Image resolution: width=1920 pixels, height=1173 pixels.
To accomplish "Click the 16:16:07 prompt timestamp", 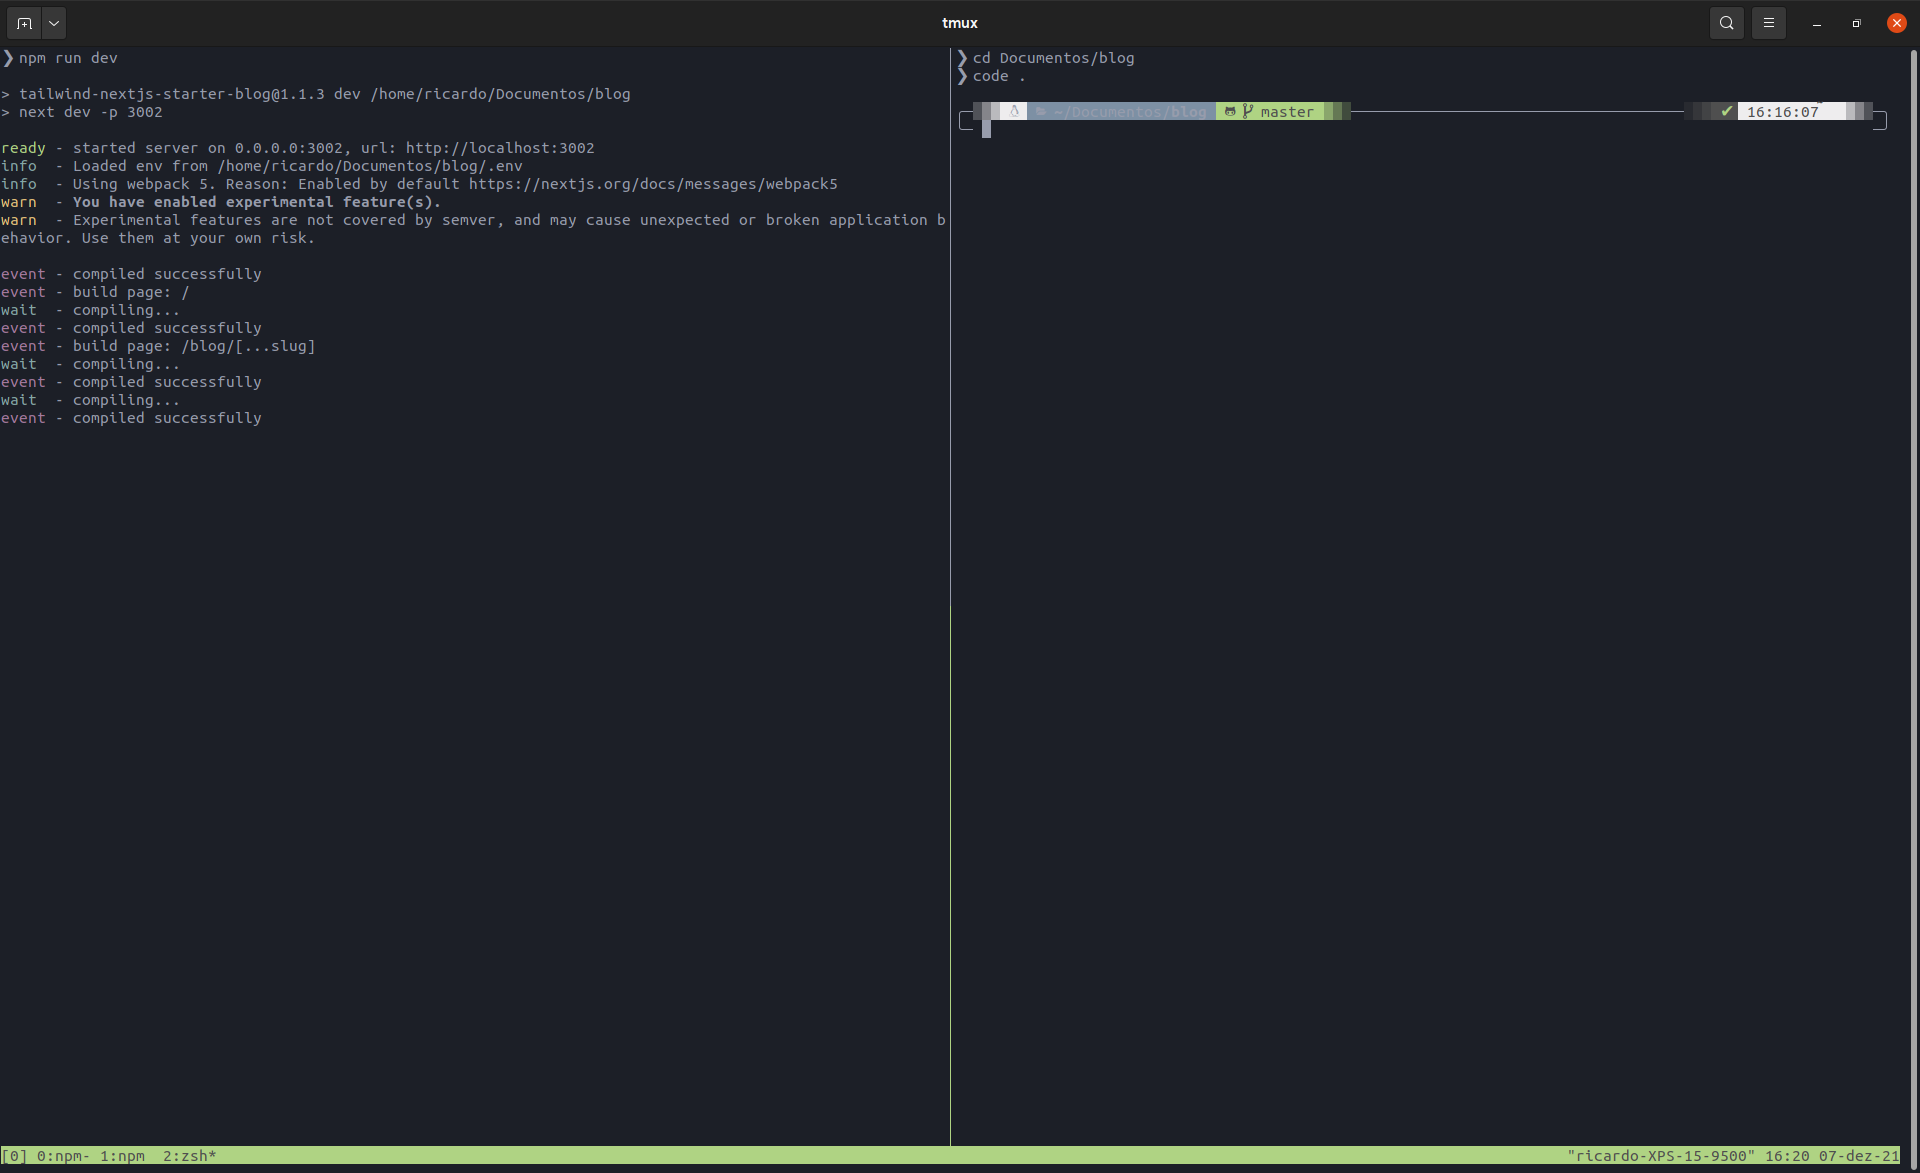I will coord(1783,112).
